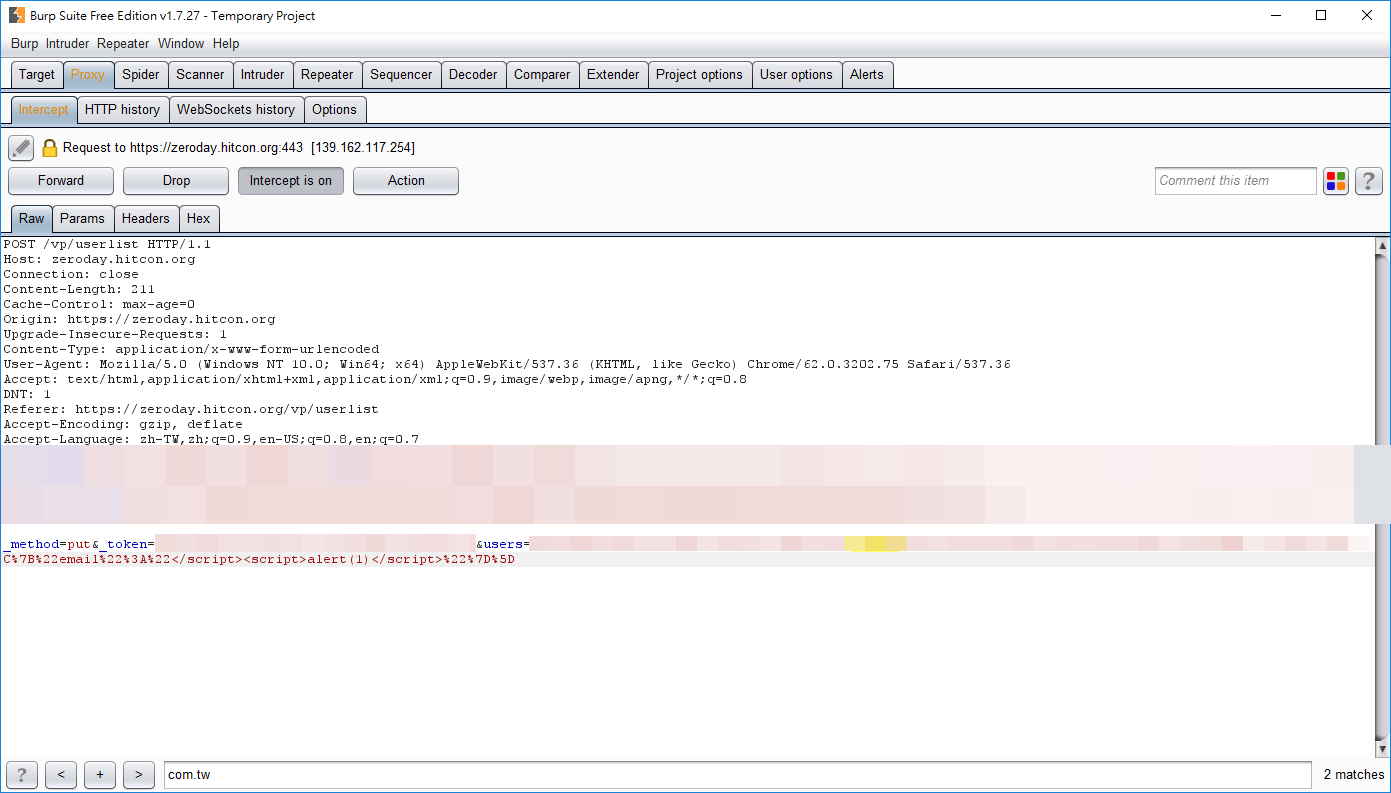Click the Burp Suite logo icon

(x=17, y=15)
